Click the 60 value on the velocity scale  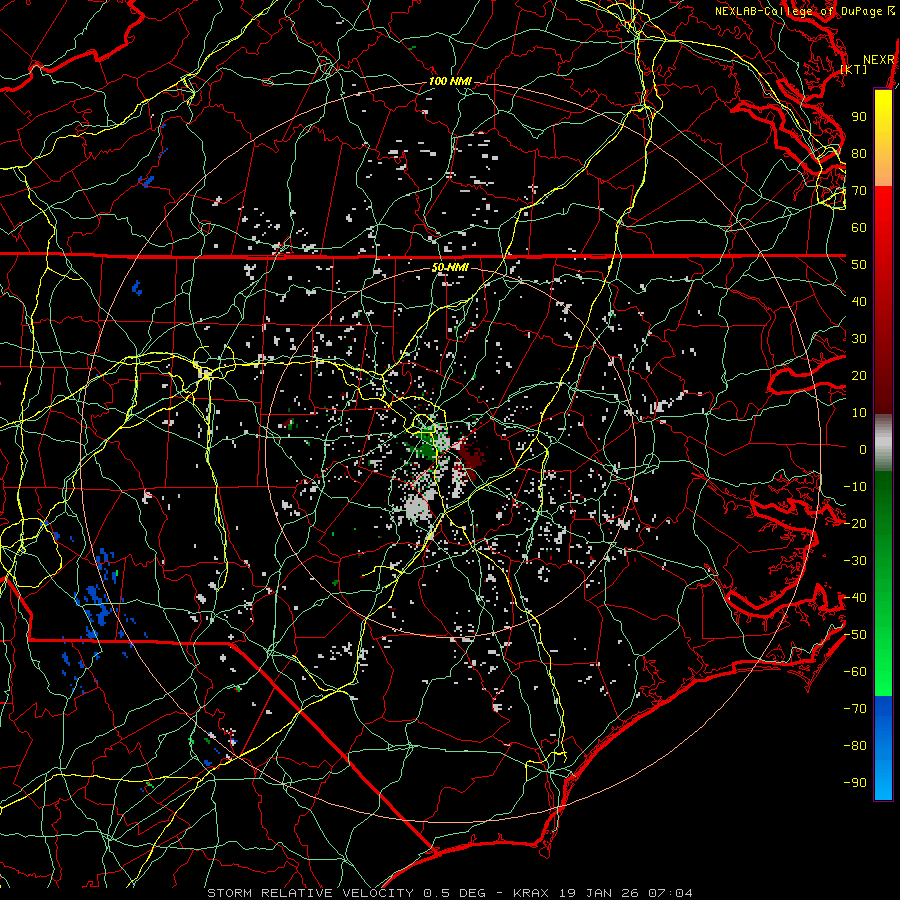tap(859, 228)
